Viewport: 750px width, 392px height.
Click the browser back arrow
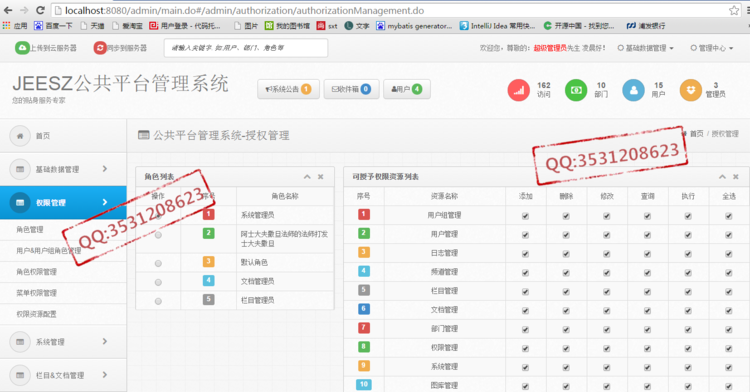8,10
